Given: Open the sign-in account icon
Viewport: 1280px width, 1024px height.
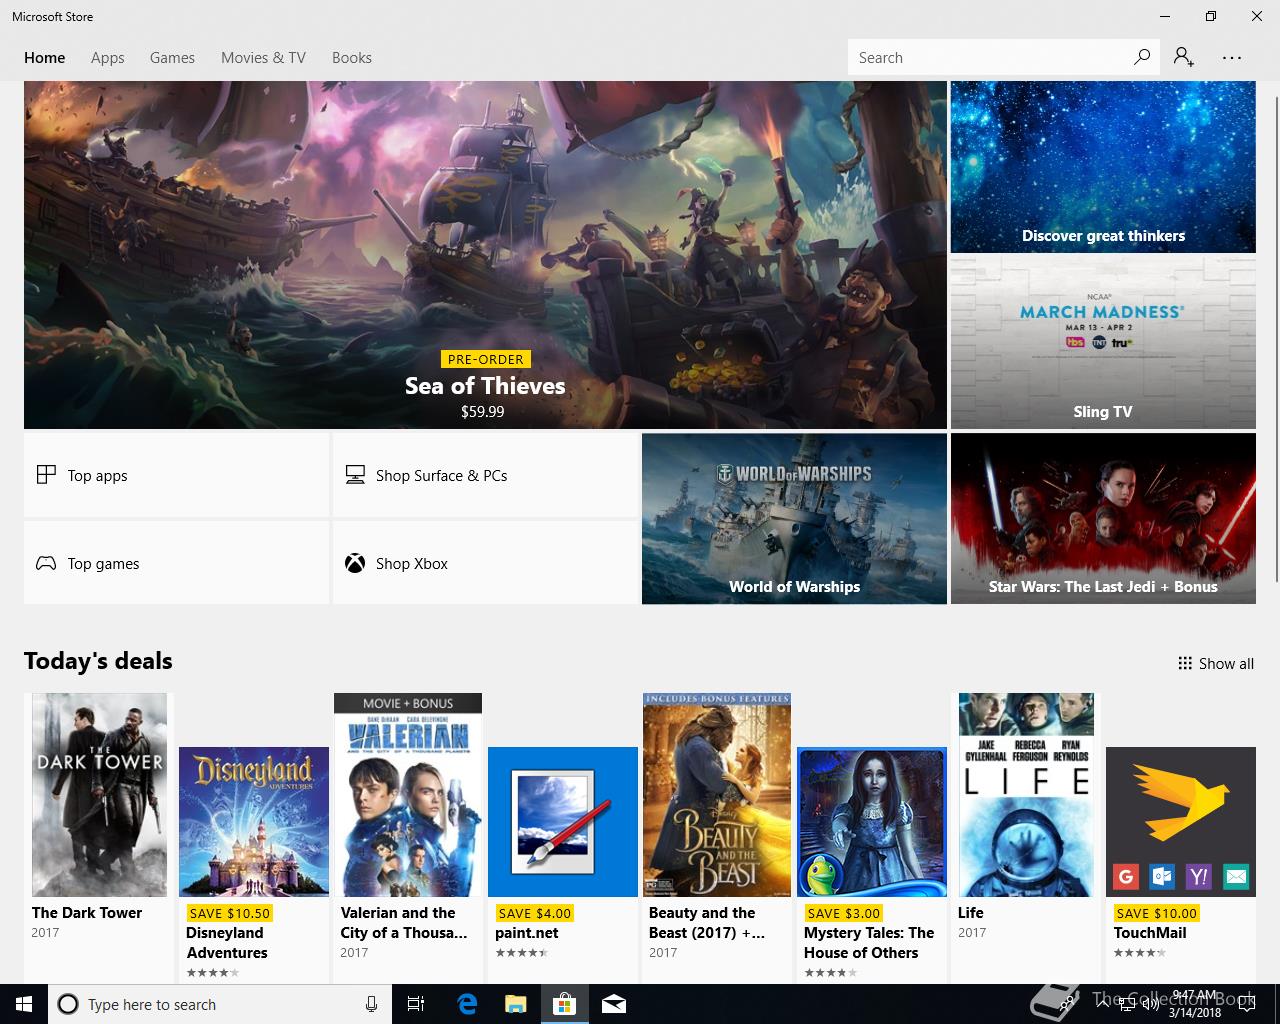Looking at the screenshot, I should point(1184,57).
